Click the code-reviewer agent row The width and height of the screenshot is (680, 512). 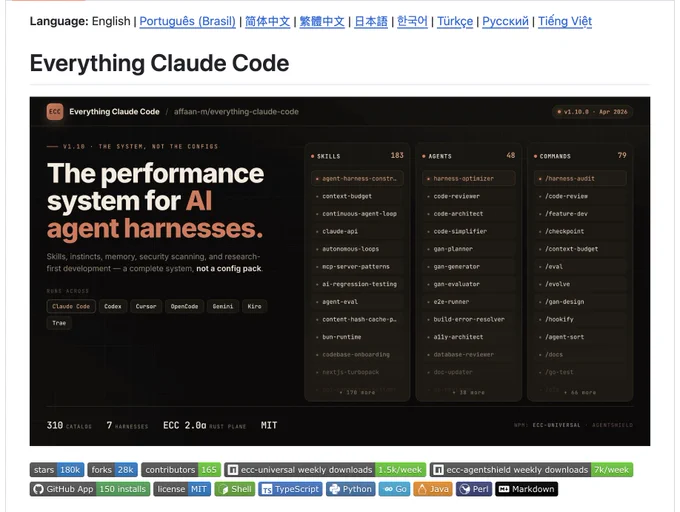(469, 196)
